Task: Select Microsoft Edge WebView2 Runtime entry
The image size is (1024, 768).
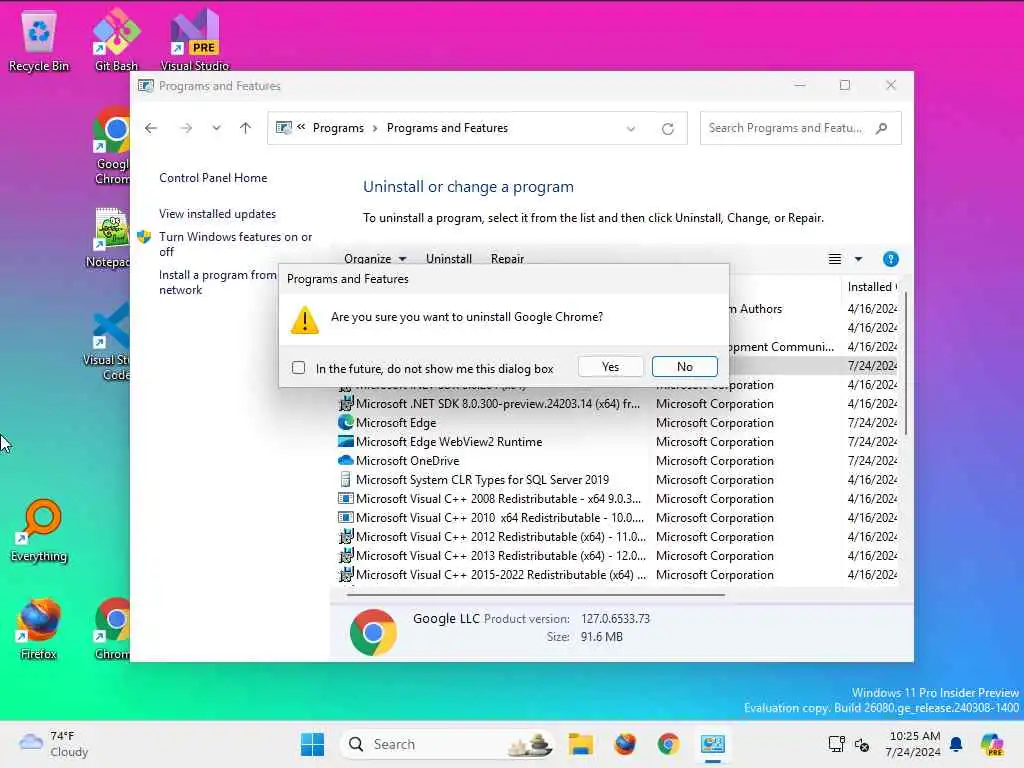Action: coord(617,441)
